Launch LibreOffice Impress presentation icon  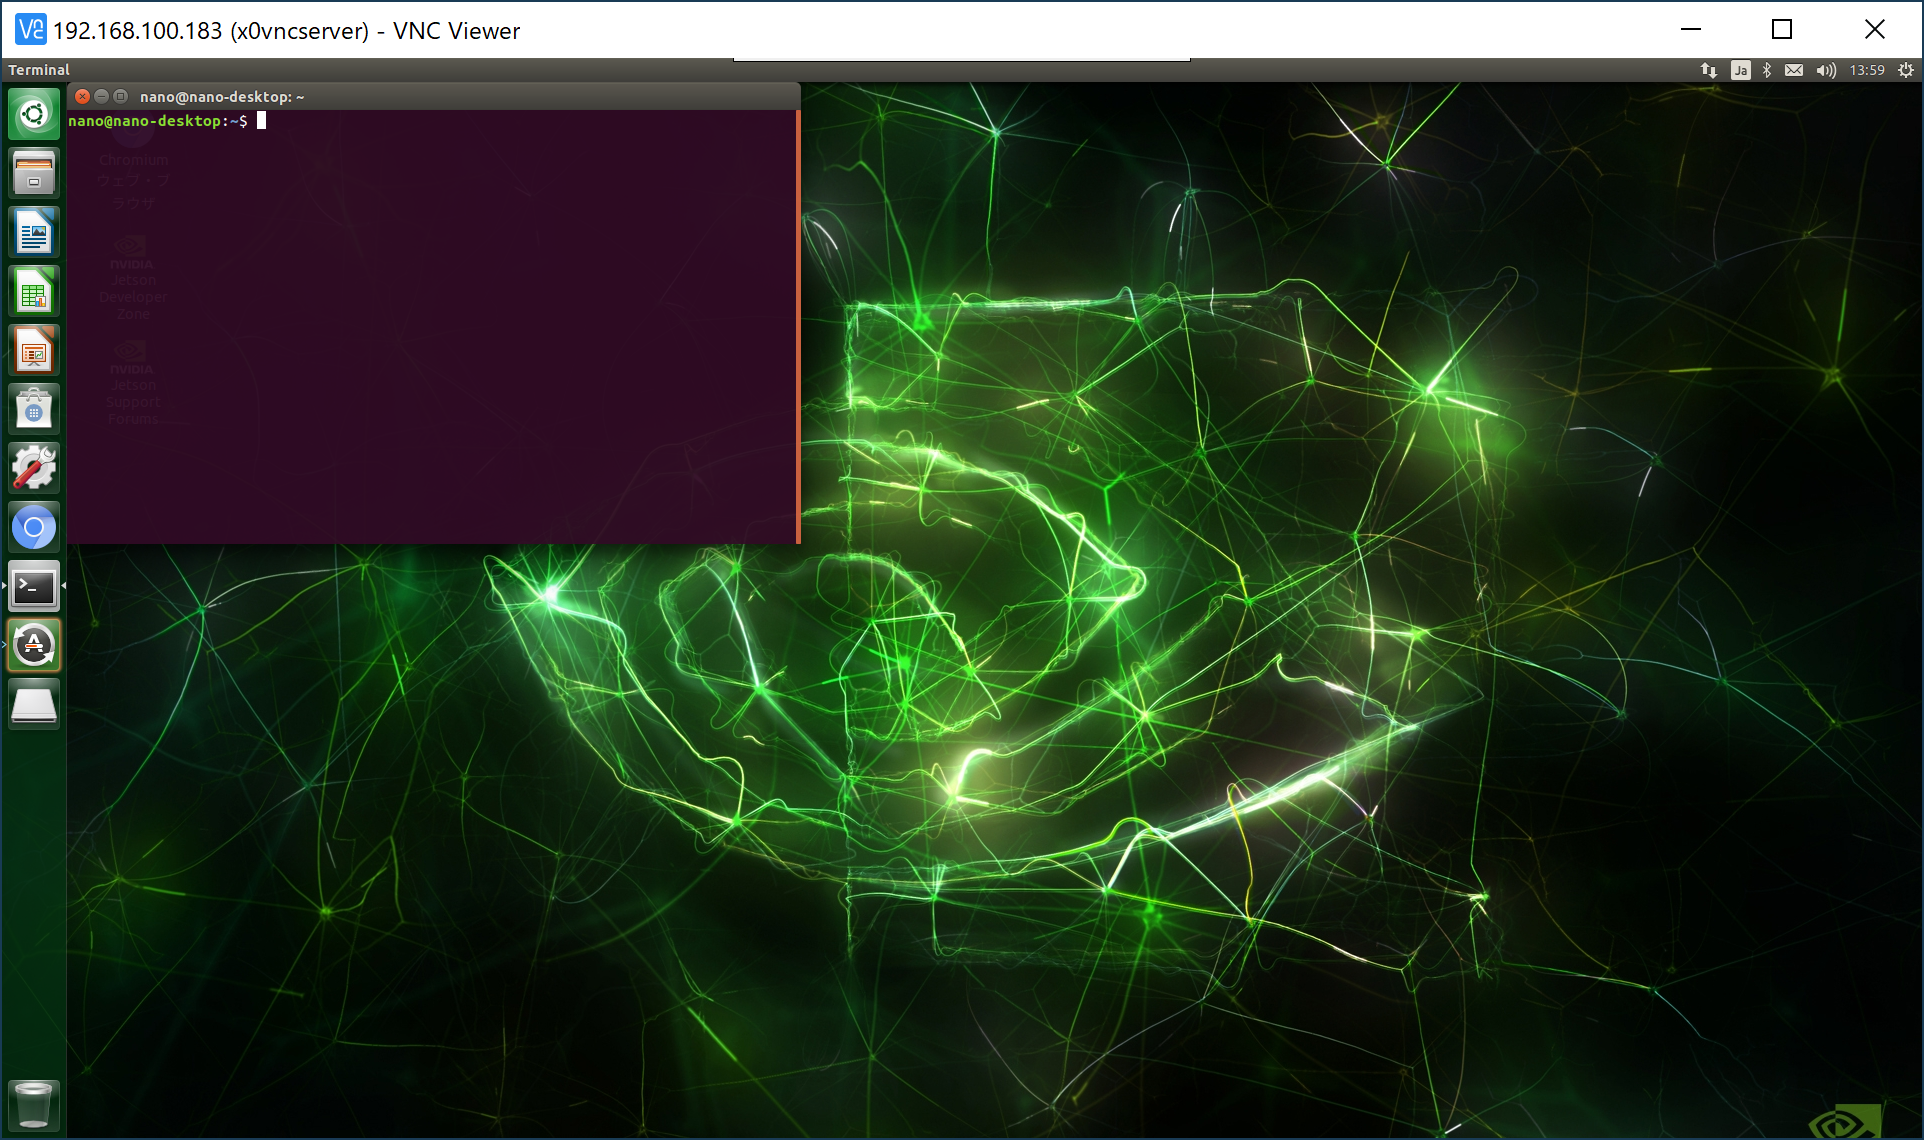point(34,350)
